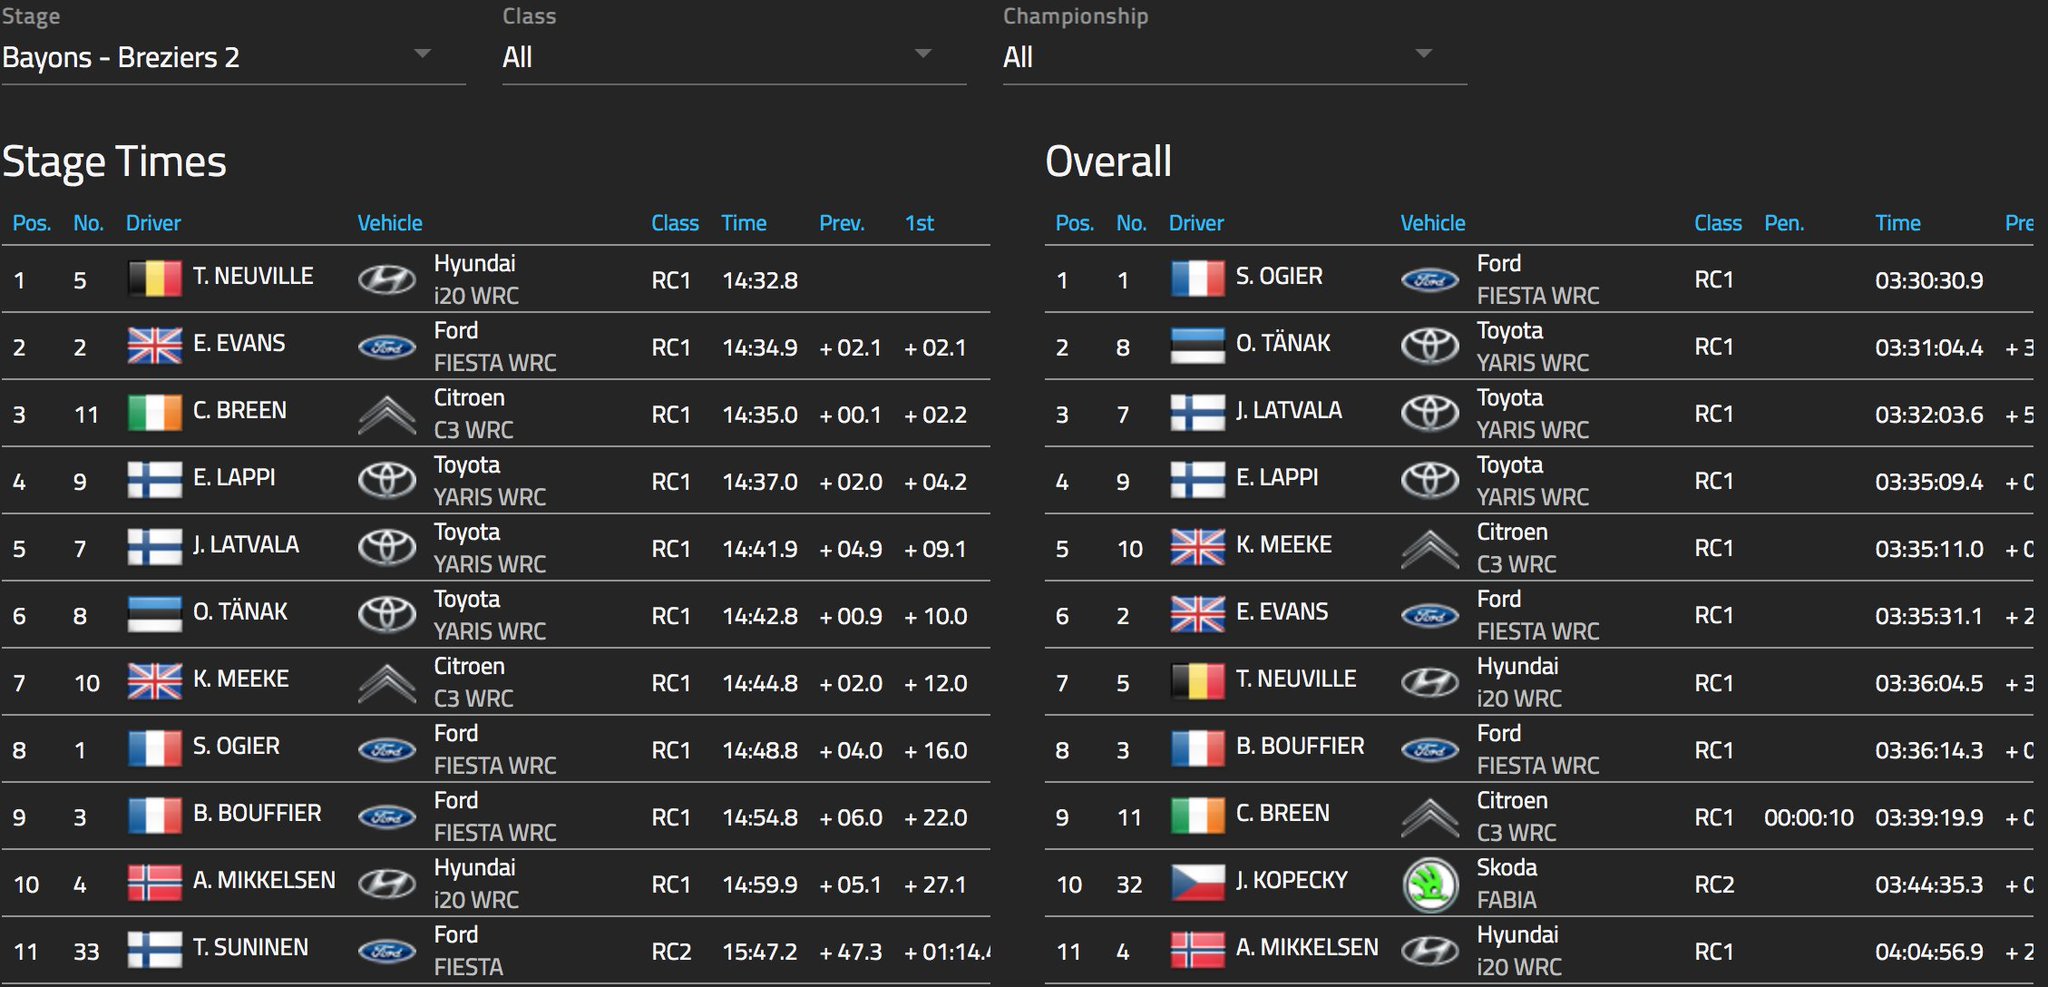Viewport: 2048px width, 987px height.
Task: Sort Overall table by Pen. column header
Action: tap(1784, 223)
